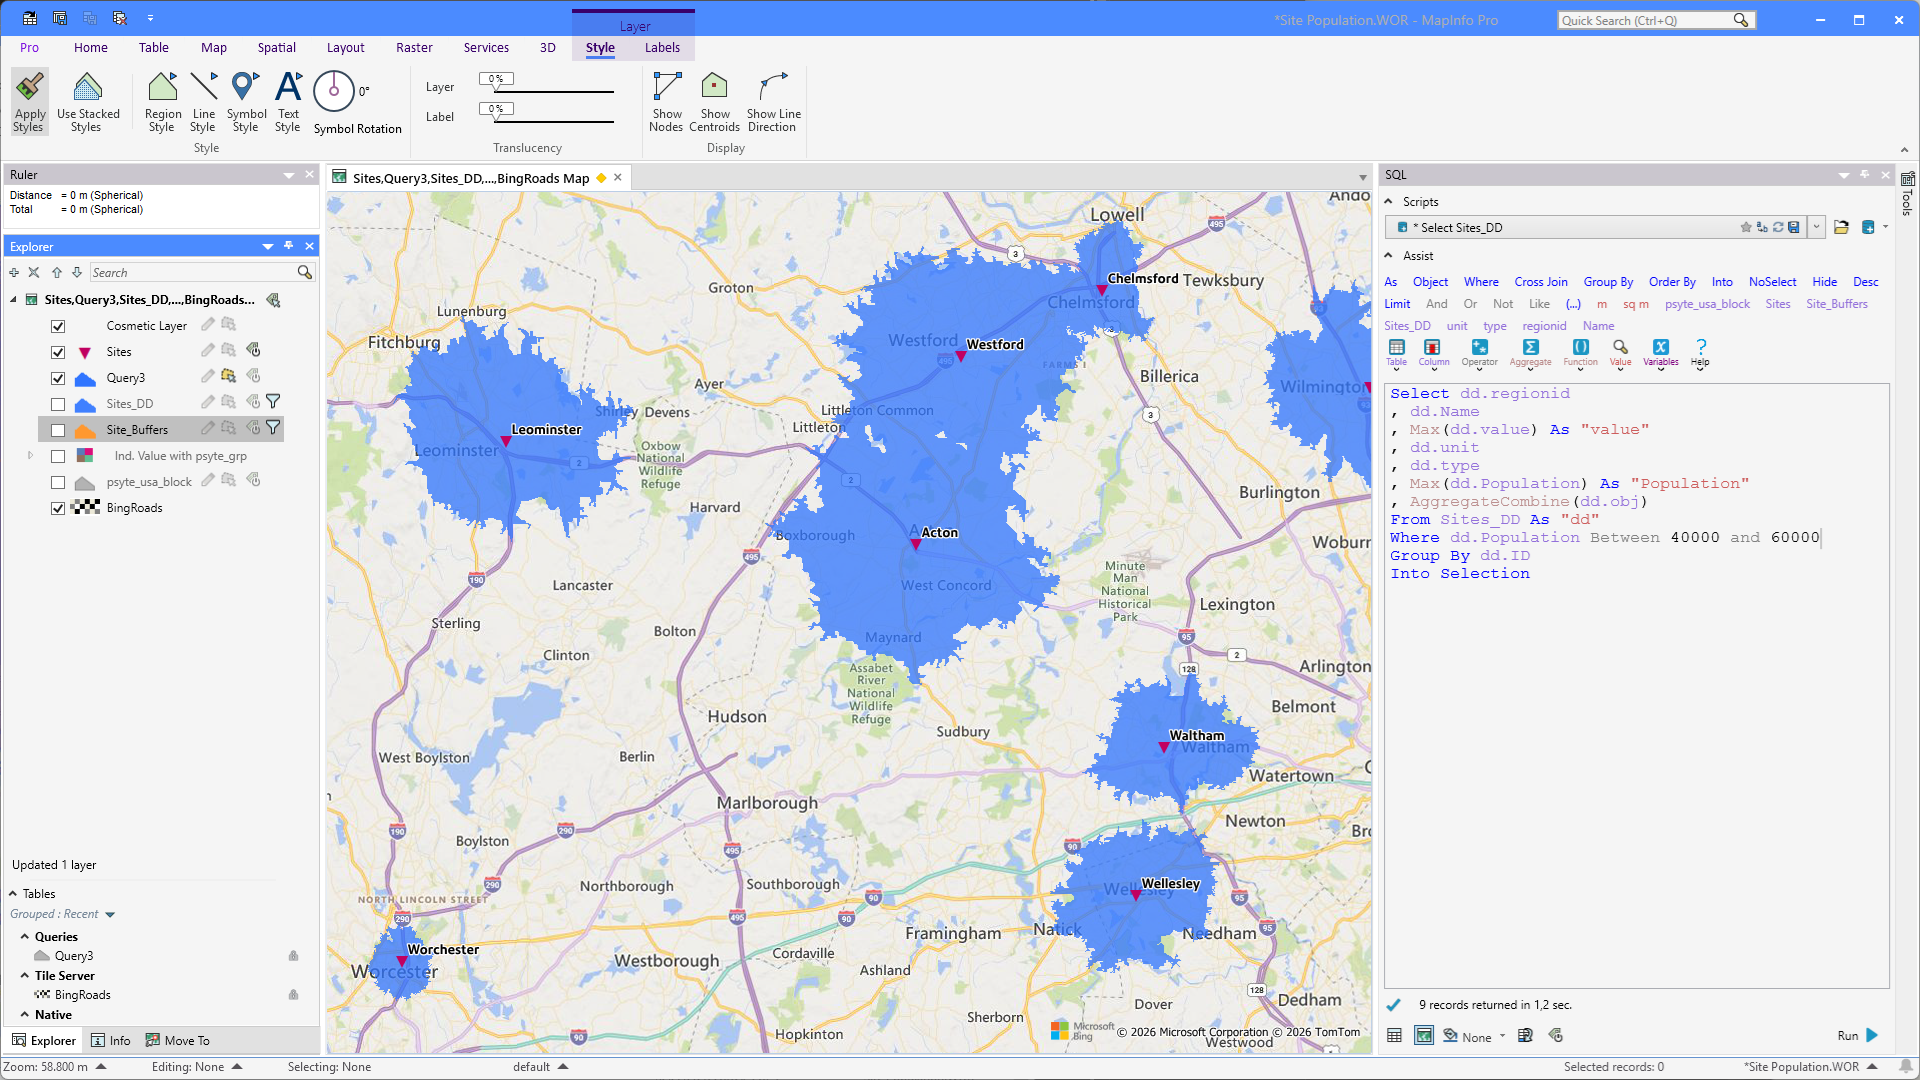
Task: Uncheck the Sites layer visibility
Action: tap(58, 352)
